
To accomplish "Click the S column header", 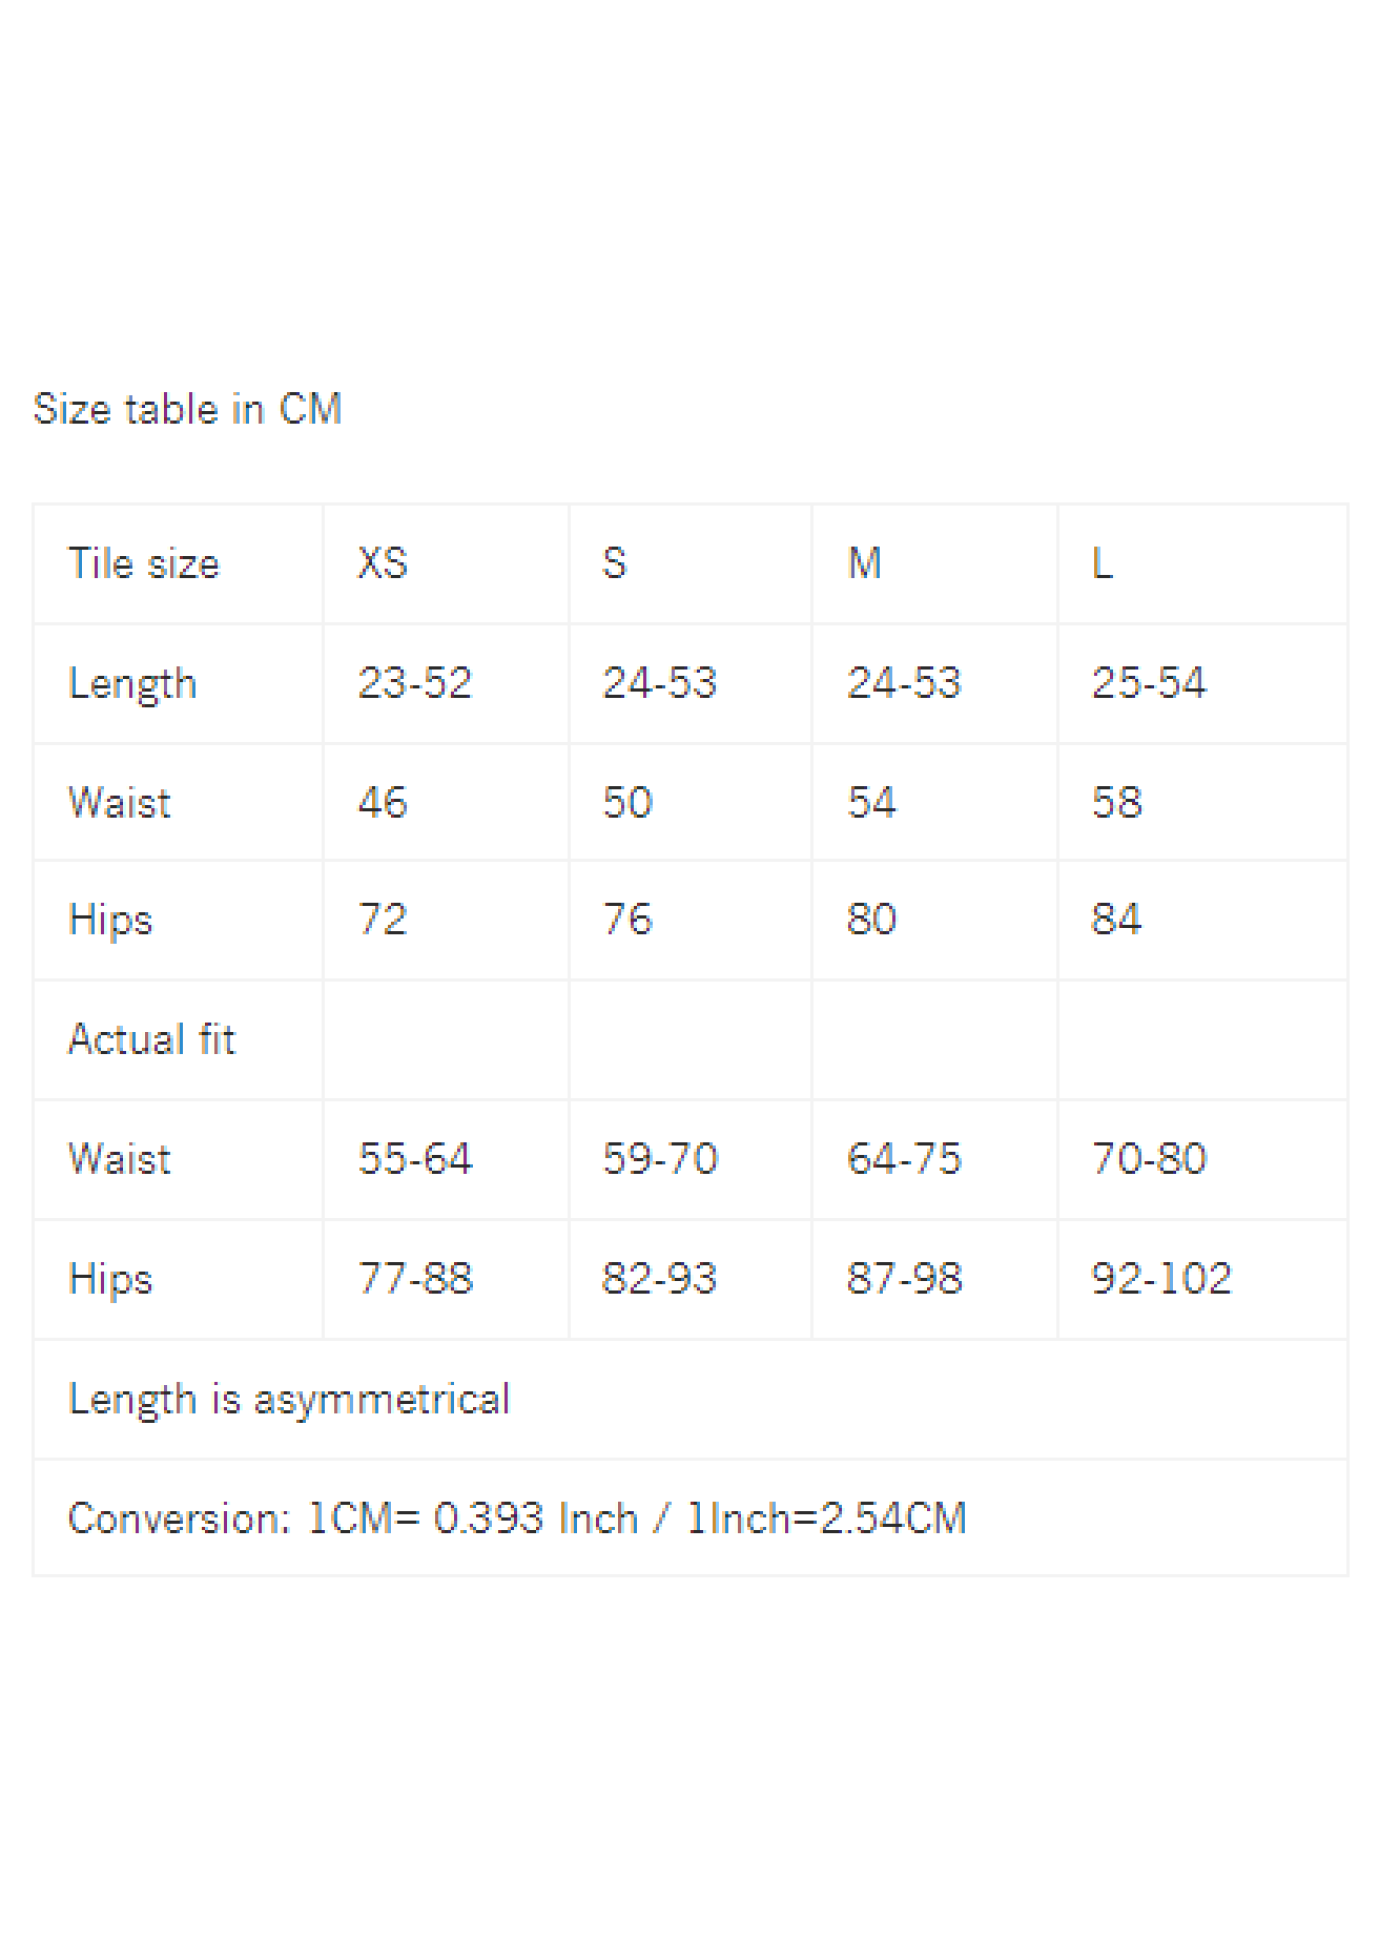I will point(690,564).
